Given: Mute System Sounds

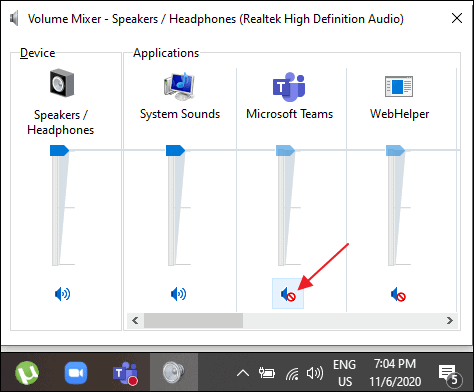Looking at the screenshot, I should tap(178, 294).
